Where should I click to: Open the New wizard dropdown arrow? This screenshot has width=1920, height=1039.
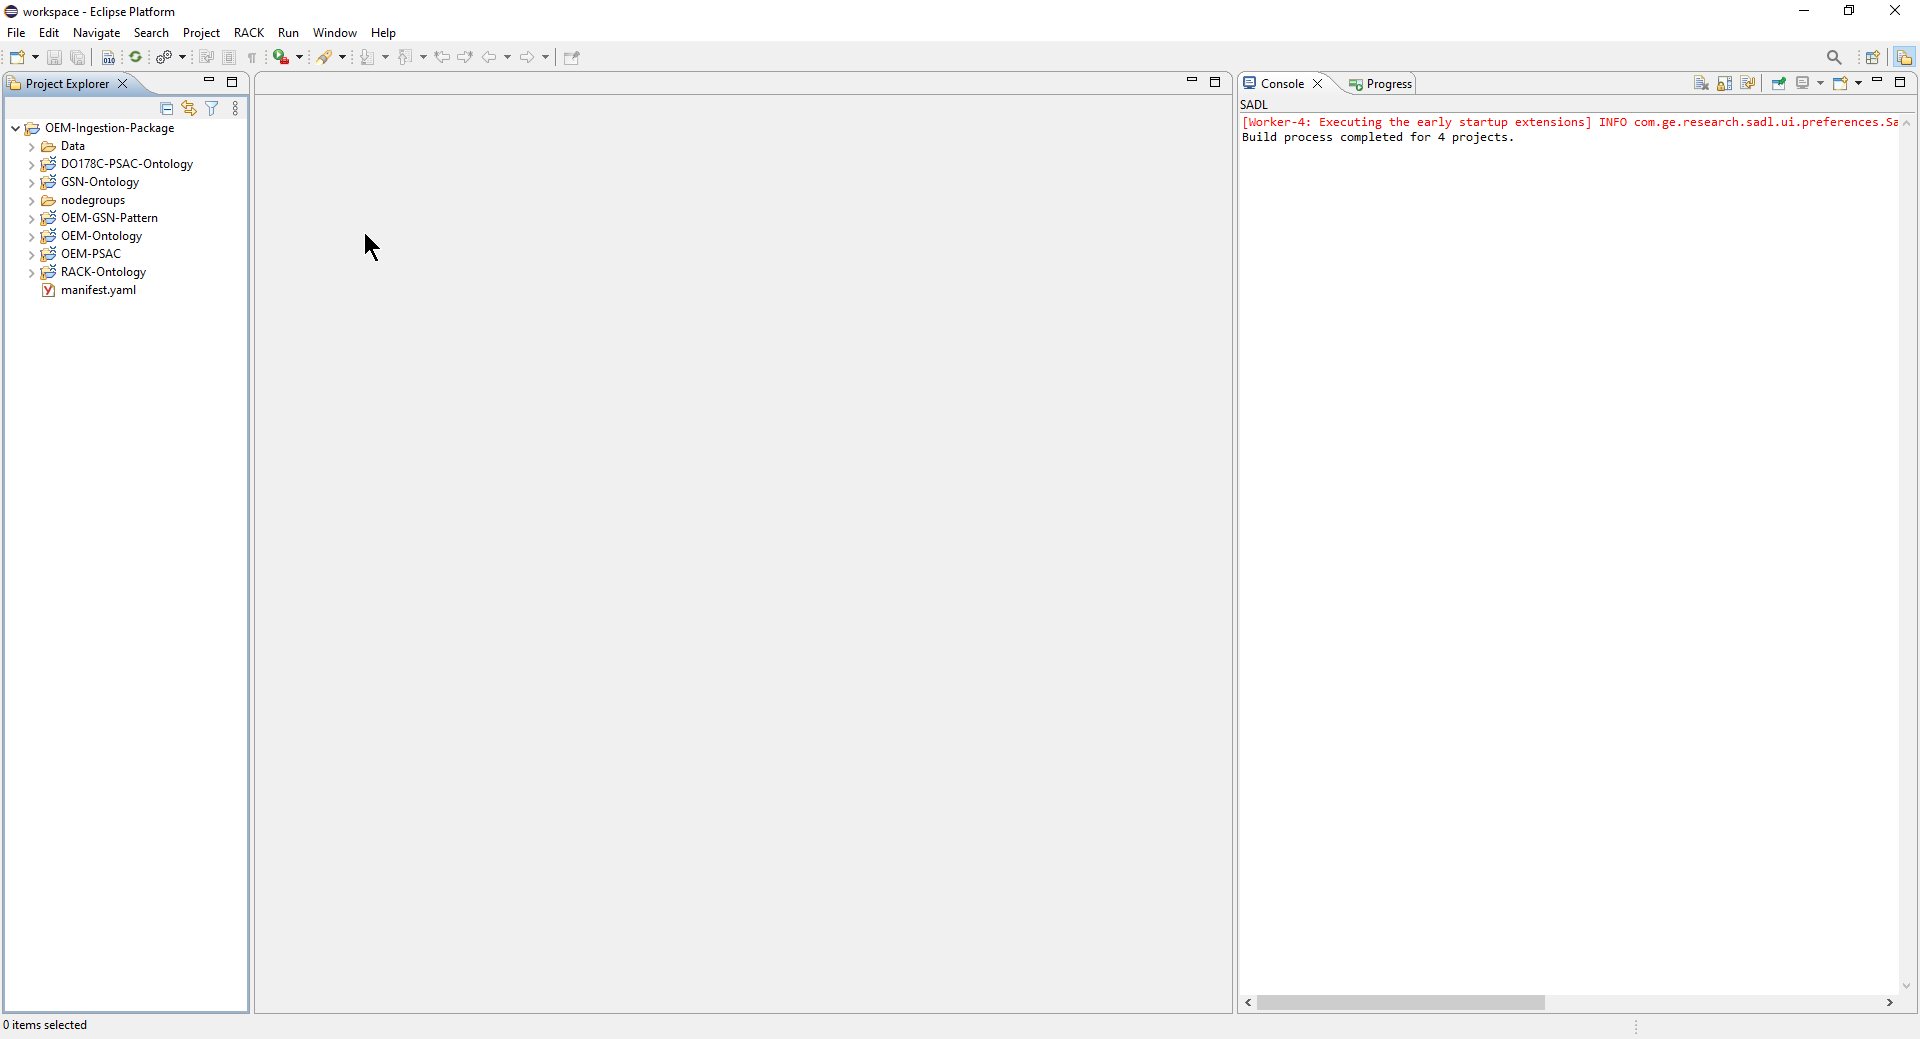click(x=35, y=57)
